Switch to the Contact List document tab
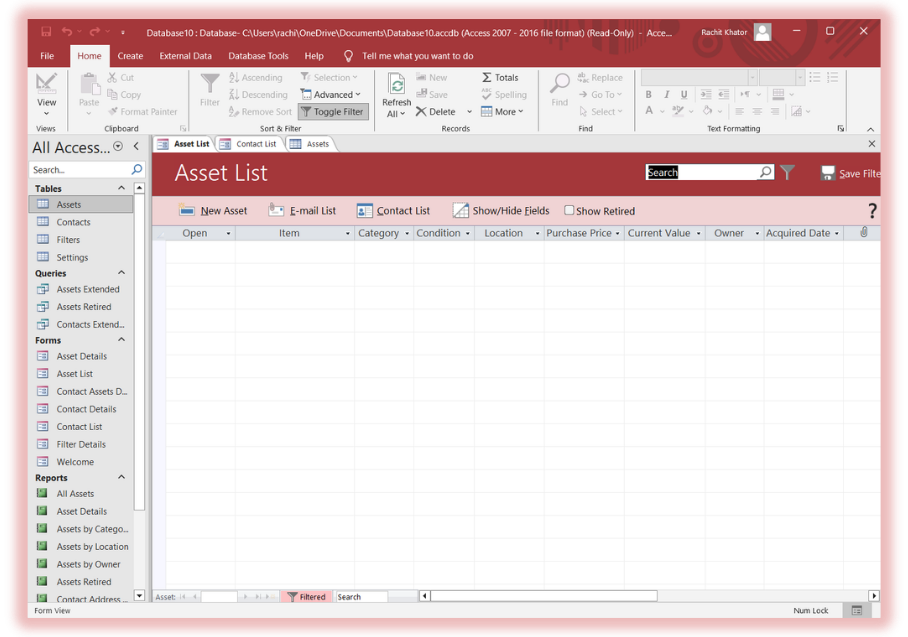The image size is (908, 637). click(x=255, y=144)
